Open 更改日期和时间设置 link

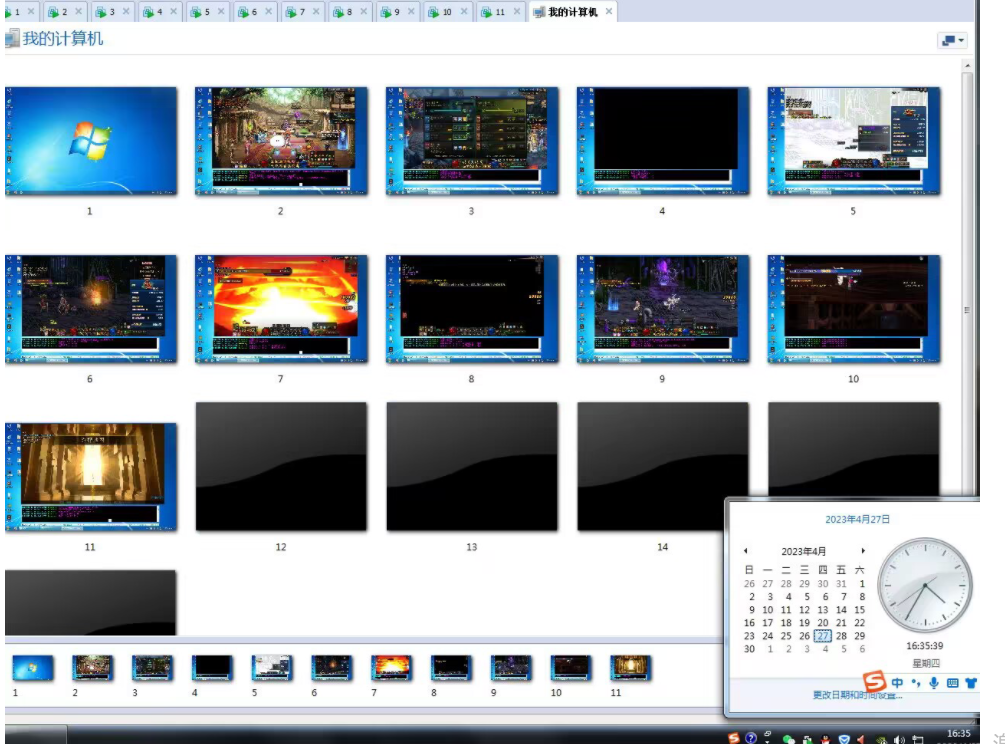pos(858,695)
